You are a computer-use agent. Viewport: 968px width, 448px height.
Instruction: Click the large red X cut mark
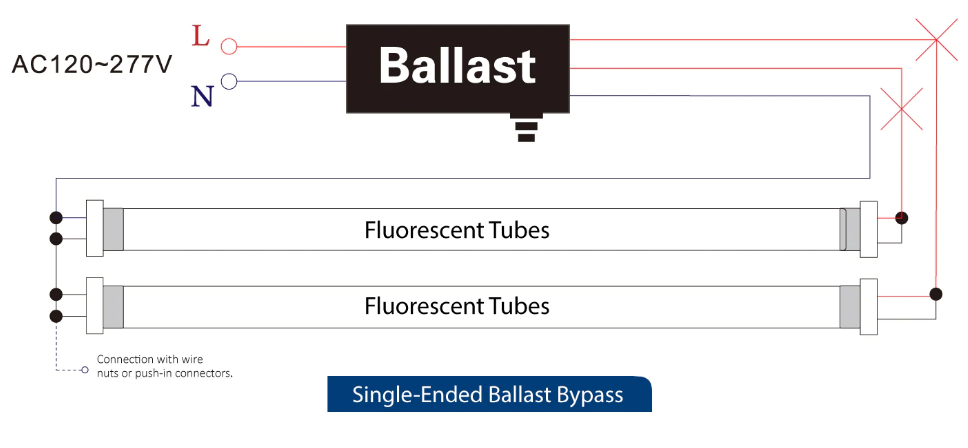coord(935,40)
